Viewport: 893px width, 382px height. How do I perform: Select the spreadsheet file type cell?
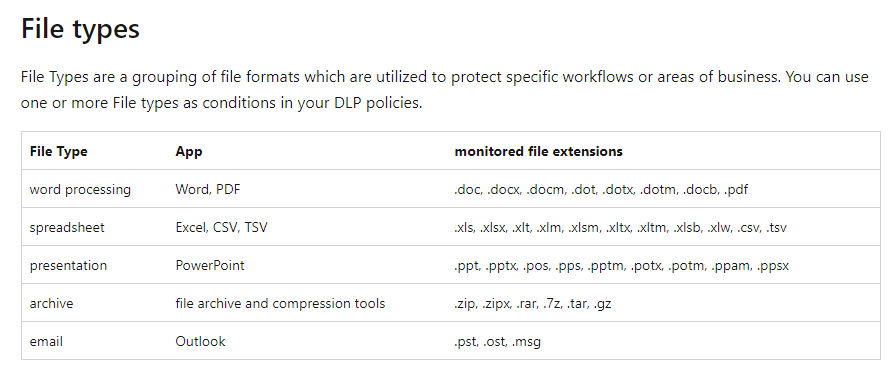67,228
